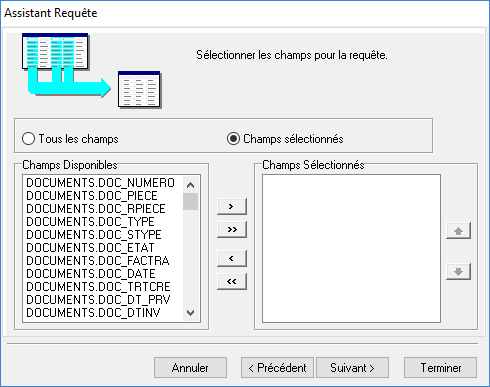This screenshot has height=387, width=490.
Task: Click the Annuler button
Action: coord(190,368)
